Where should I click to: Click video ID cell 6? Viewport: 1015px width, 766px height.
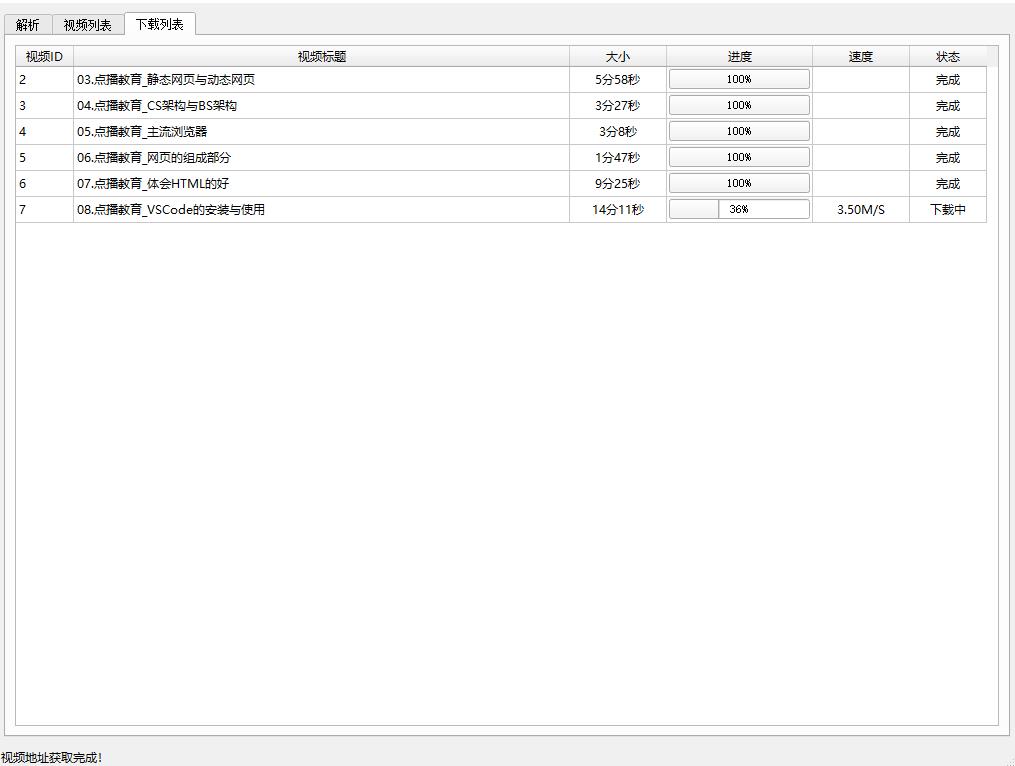pyautogui.click(x=44, y=183)
